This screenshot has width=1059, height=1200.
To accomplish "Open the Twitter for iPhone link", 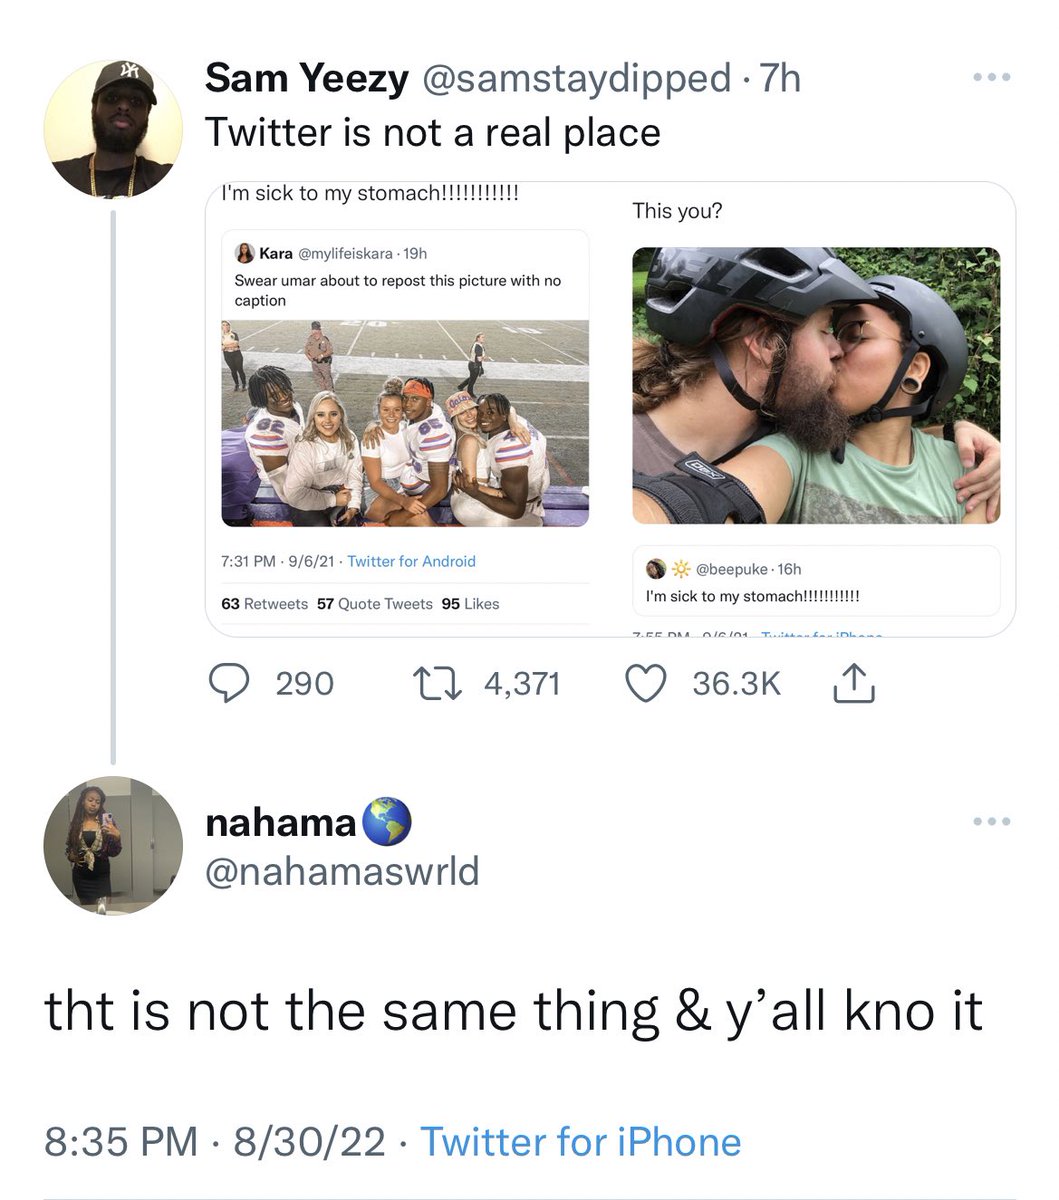I will click(580, 1141).
